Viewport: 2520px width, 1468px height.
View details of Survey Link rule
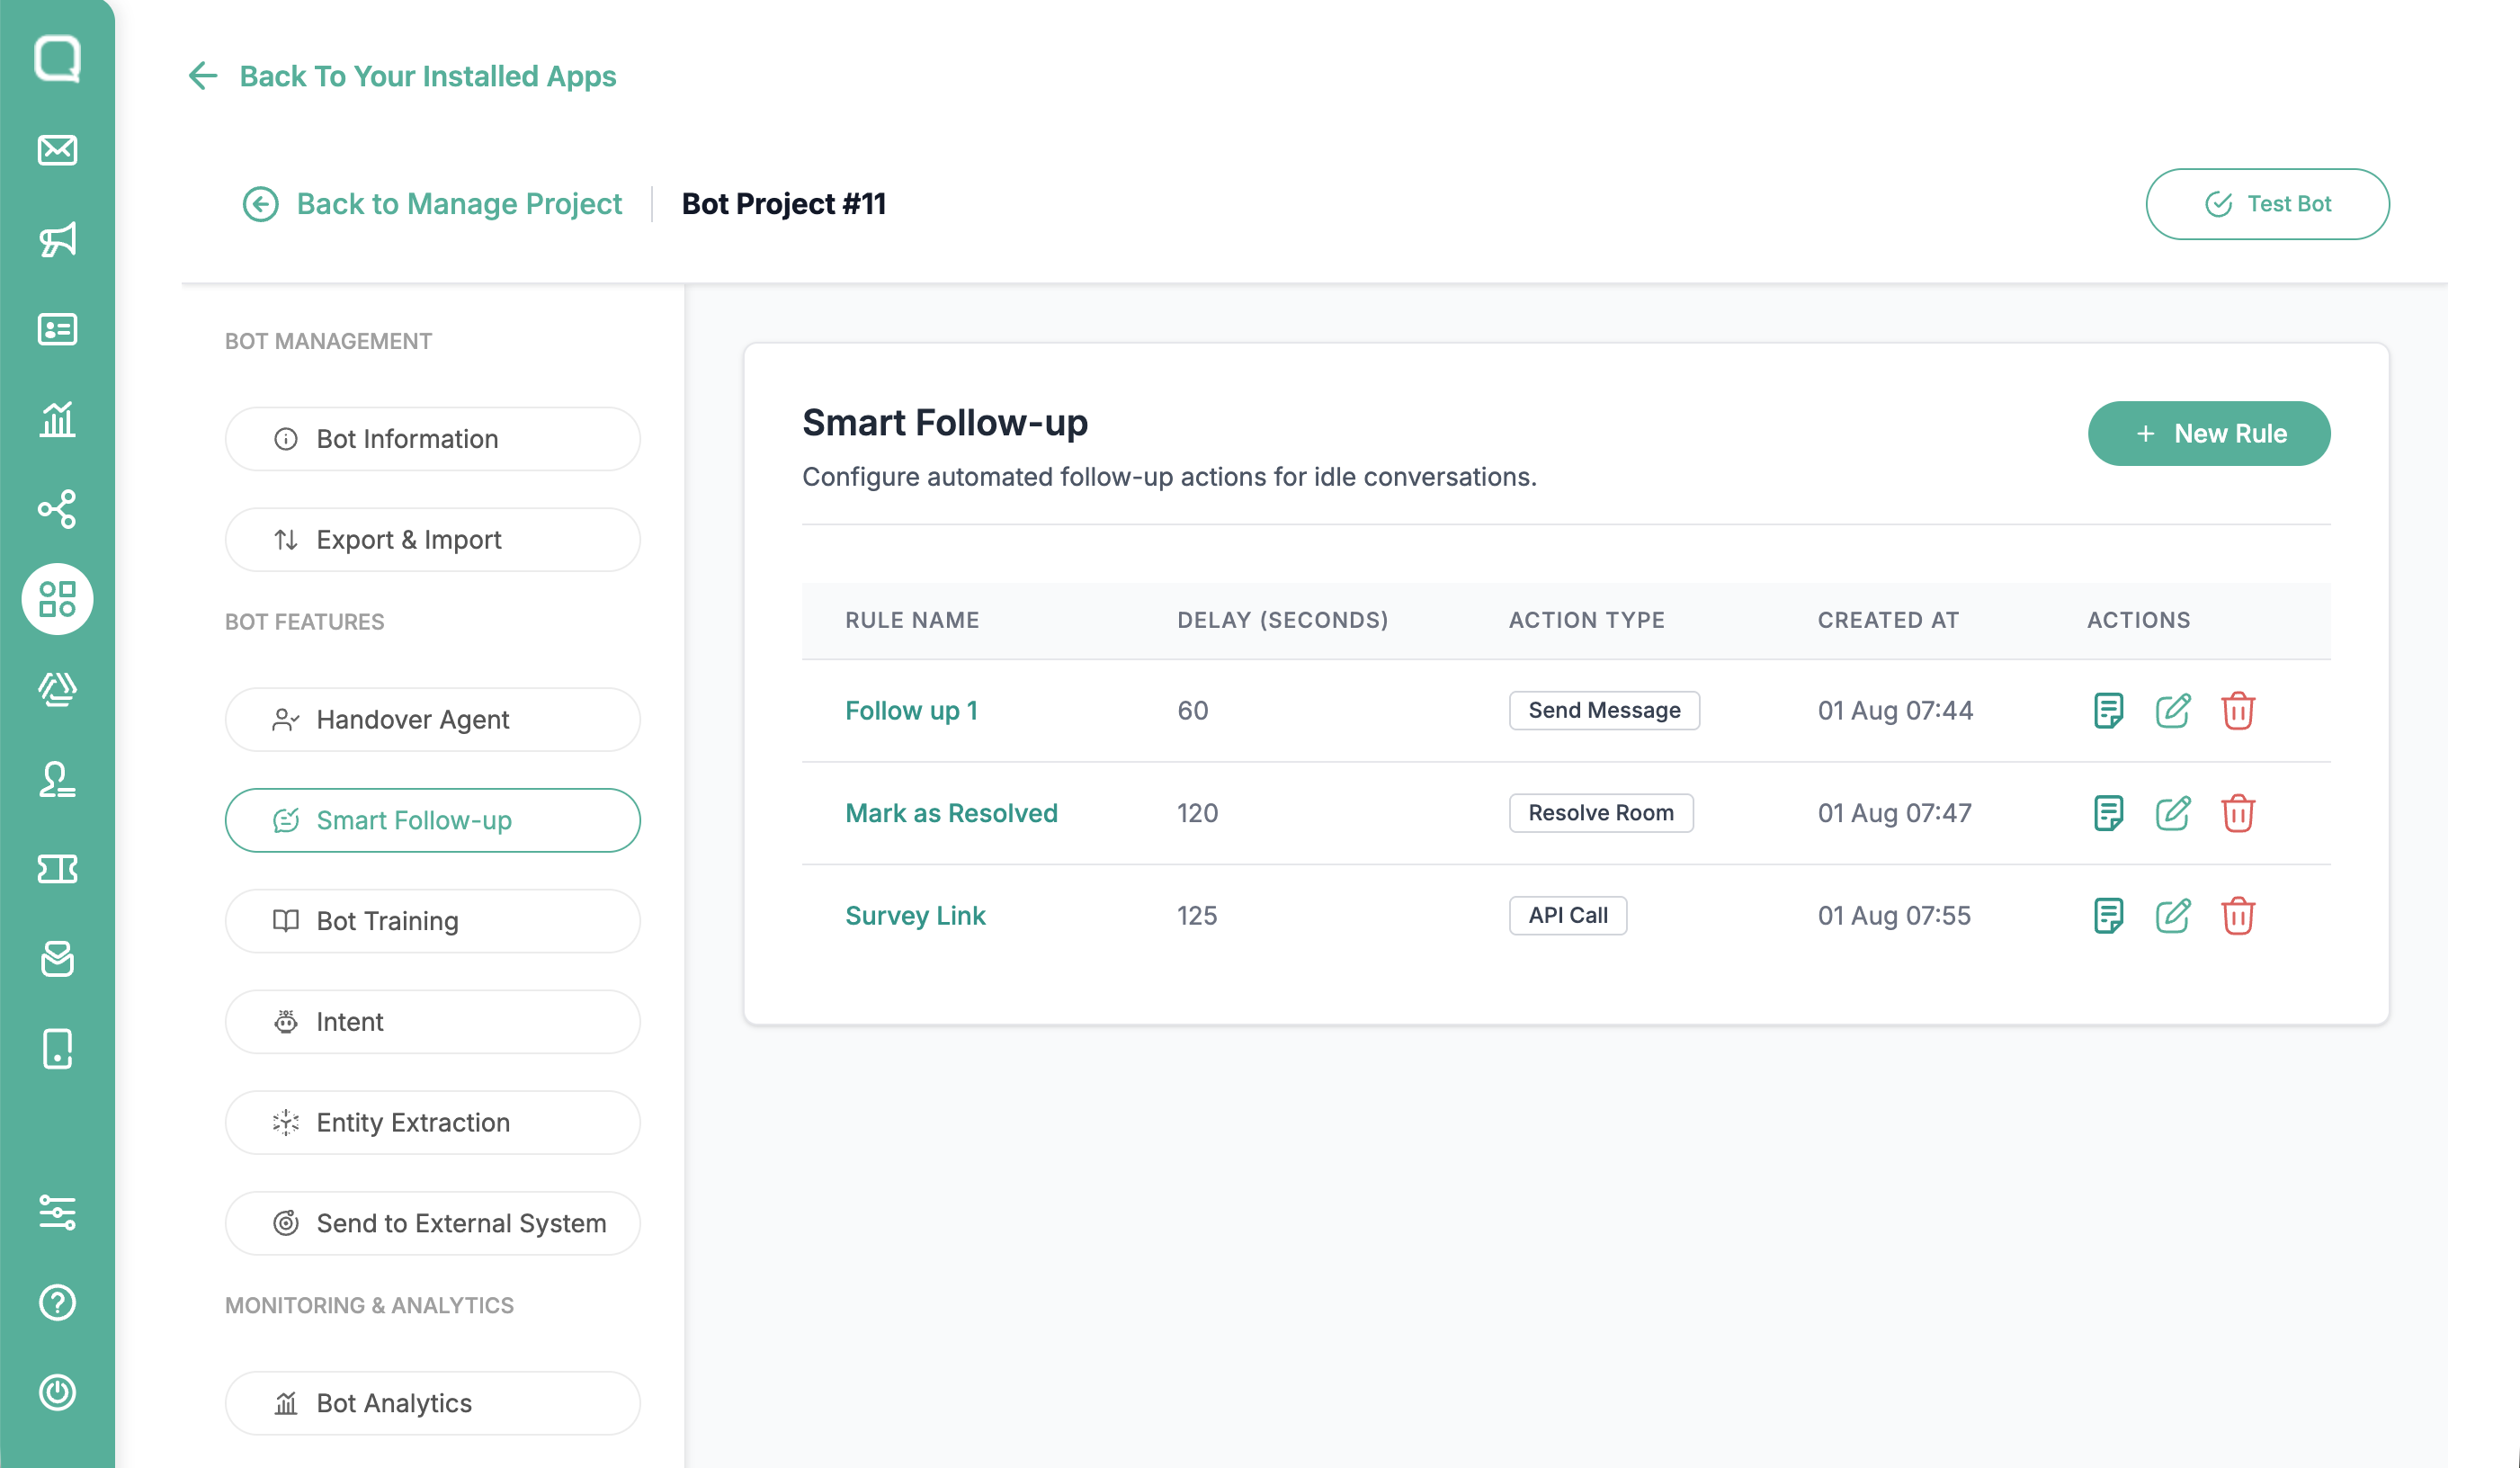click(x=2108, y=915)
